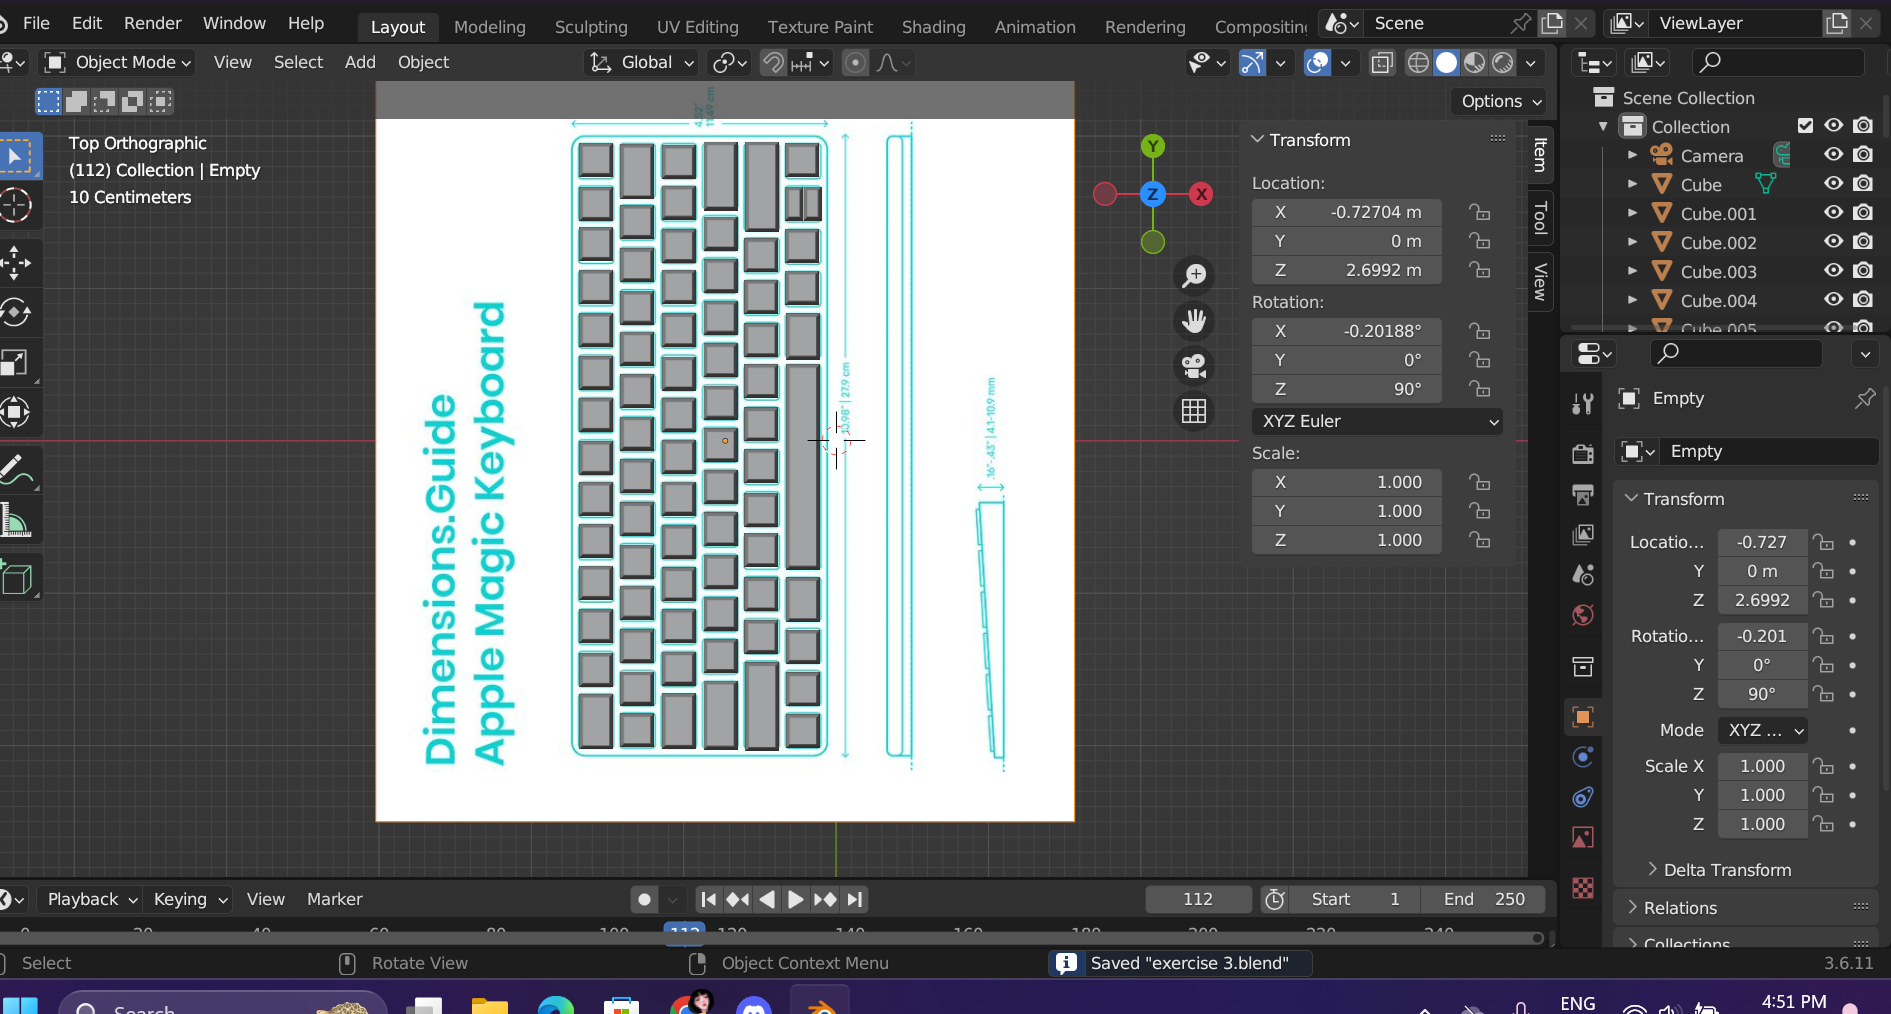Select the Add Cube tool
The width and height of the screenshot is (1891, 1014).
pyautogui.click(x=16, y=578)
